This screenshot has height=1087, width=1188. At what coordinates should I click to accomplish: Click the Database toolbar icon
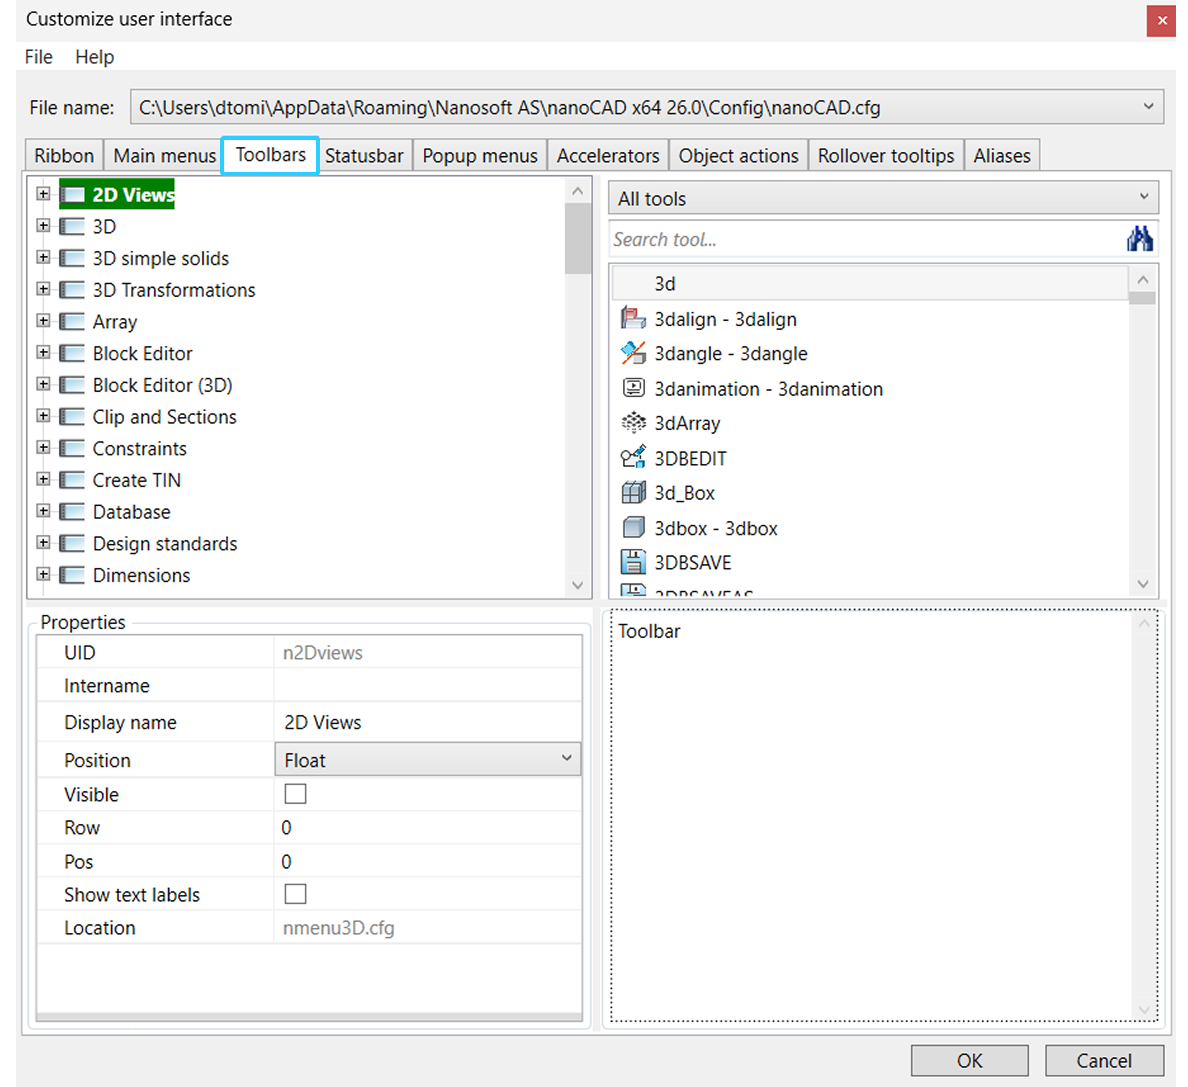(x=72, y=512)
